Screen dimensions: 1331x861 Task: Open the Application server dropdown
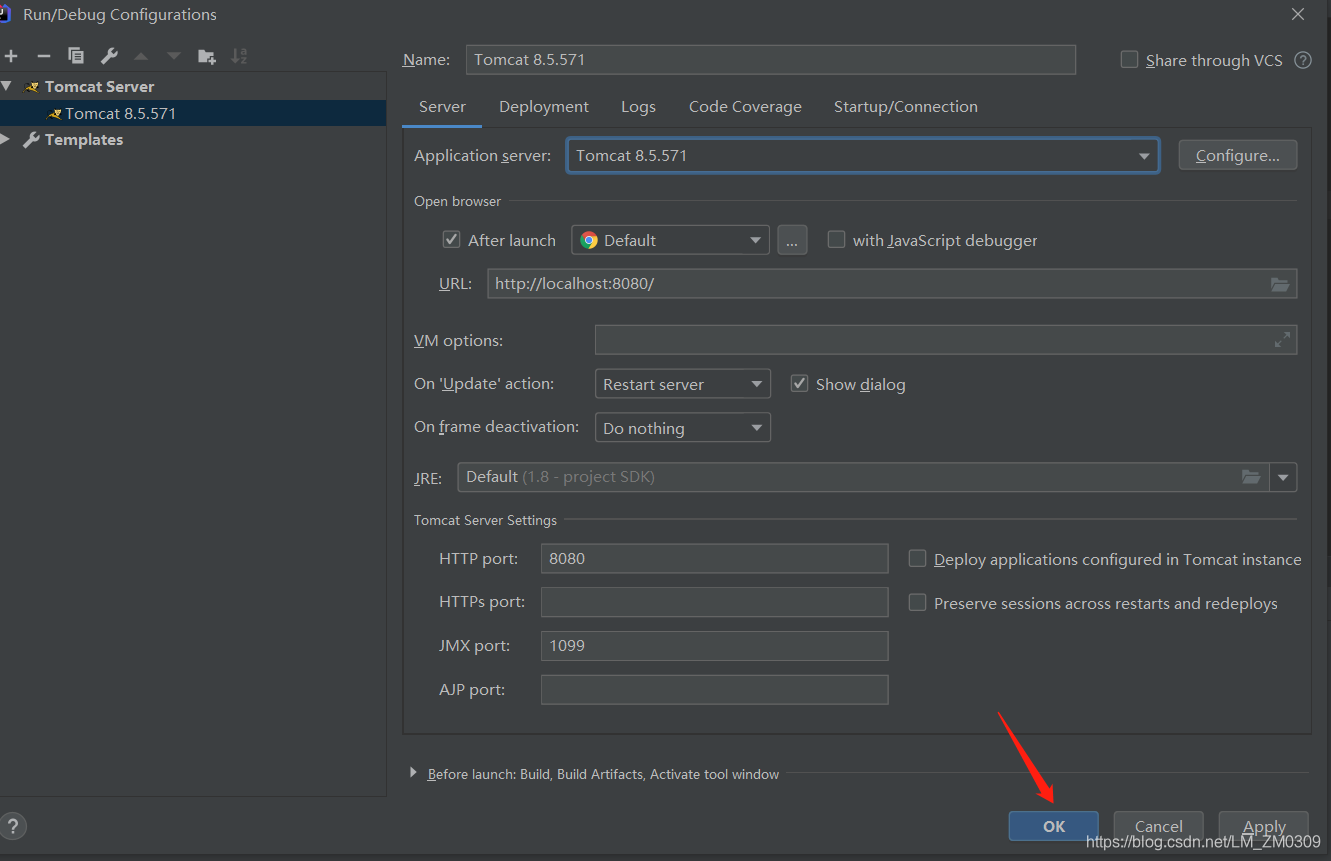point(863,156)
